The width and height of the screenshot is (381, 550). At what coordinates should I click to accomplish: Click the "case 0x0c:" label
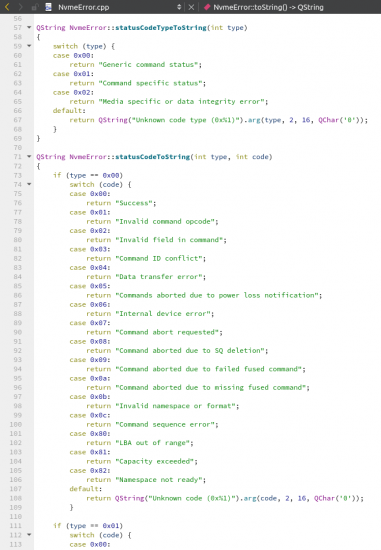90,415
